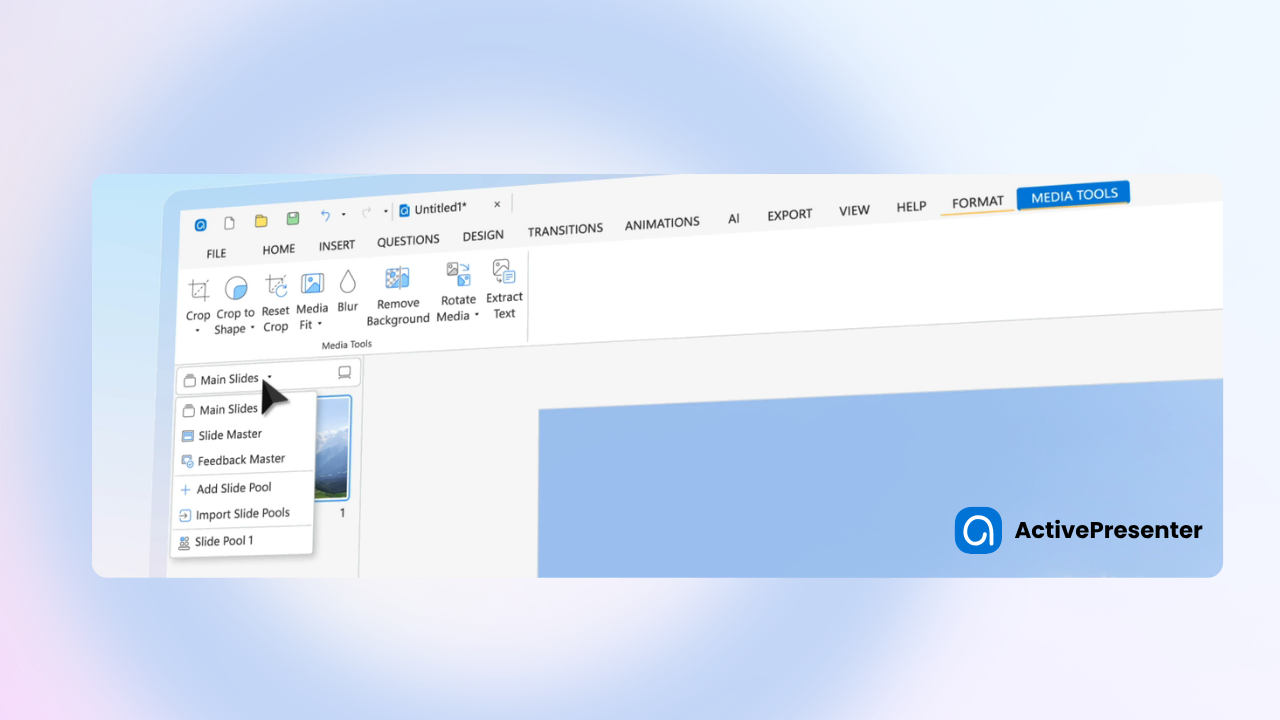
Task: Click the Rotate Media icon
Action: pos(459,274)
